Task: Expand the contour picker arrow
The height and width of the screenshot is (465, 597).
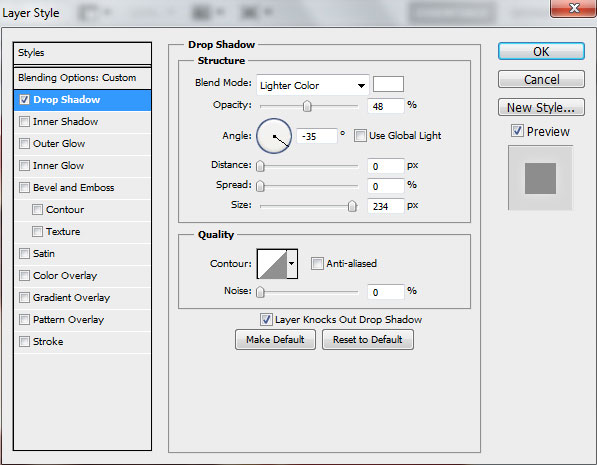Action: (292, 264)
